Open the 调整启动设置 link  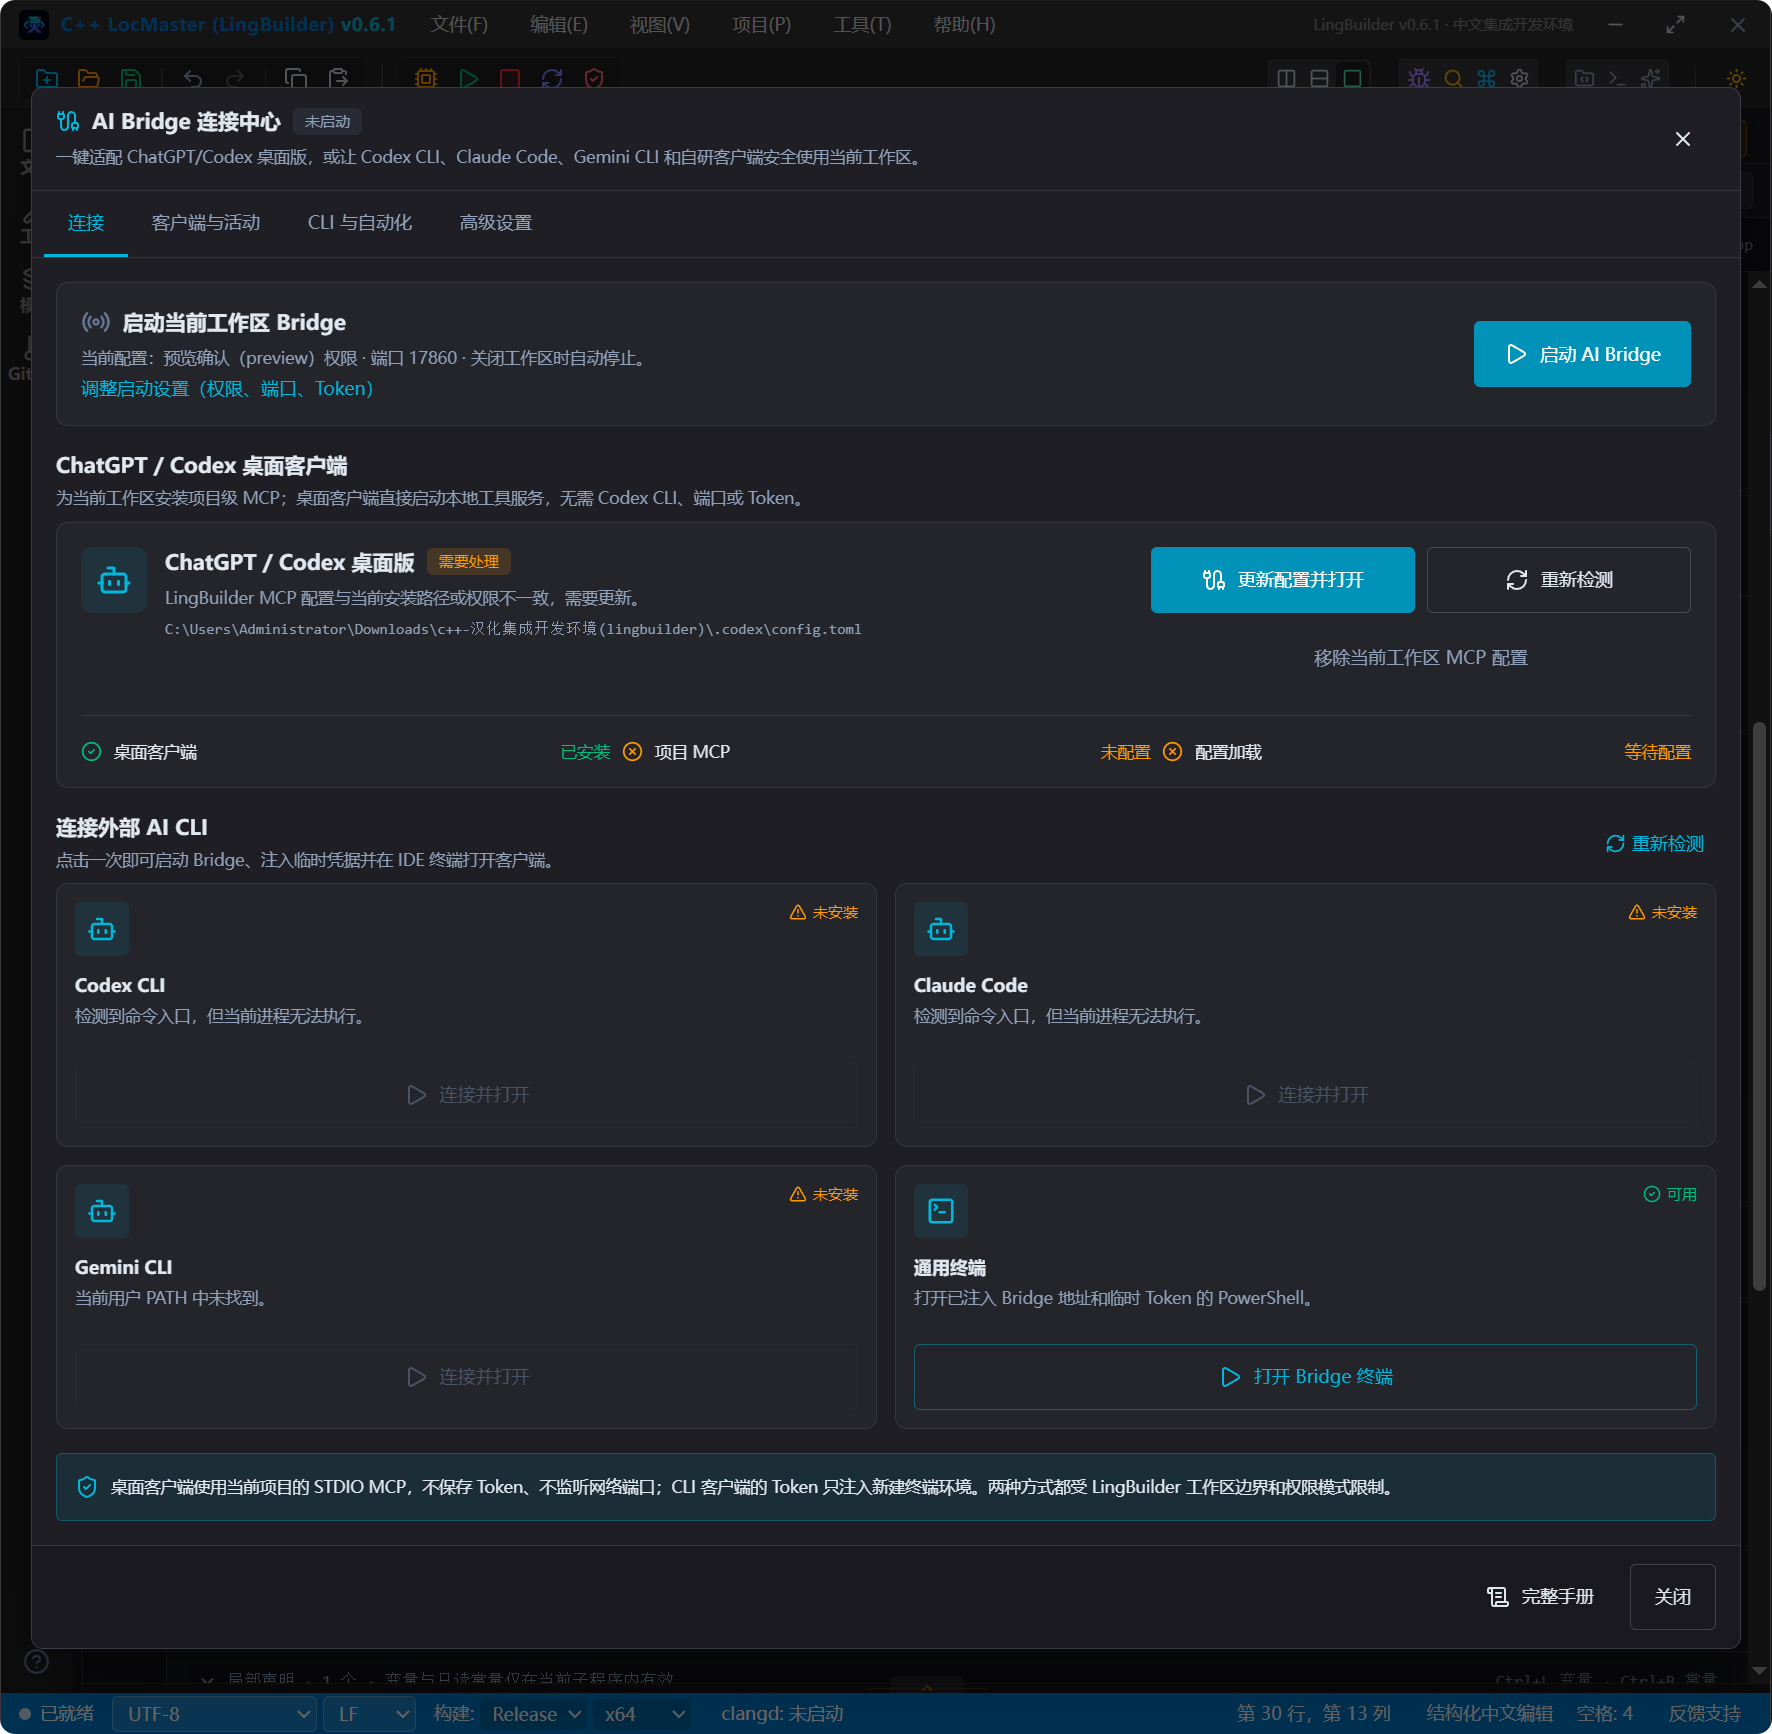[227, 389]
